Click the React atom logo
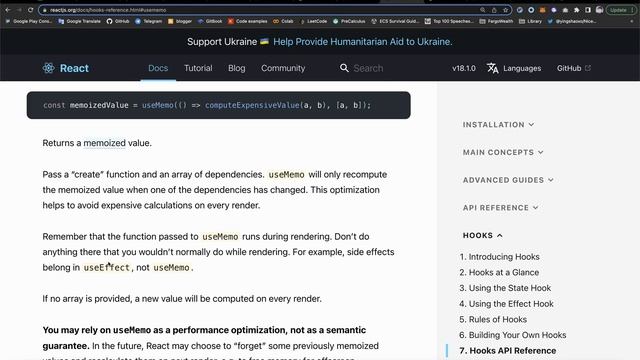Image resolution: width=640 pixels, height=360 pixels. tap(49, 68)
